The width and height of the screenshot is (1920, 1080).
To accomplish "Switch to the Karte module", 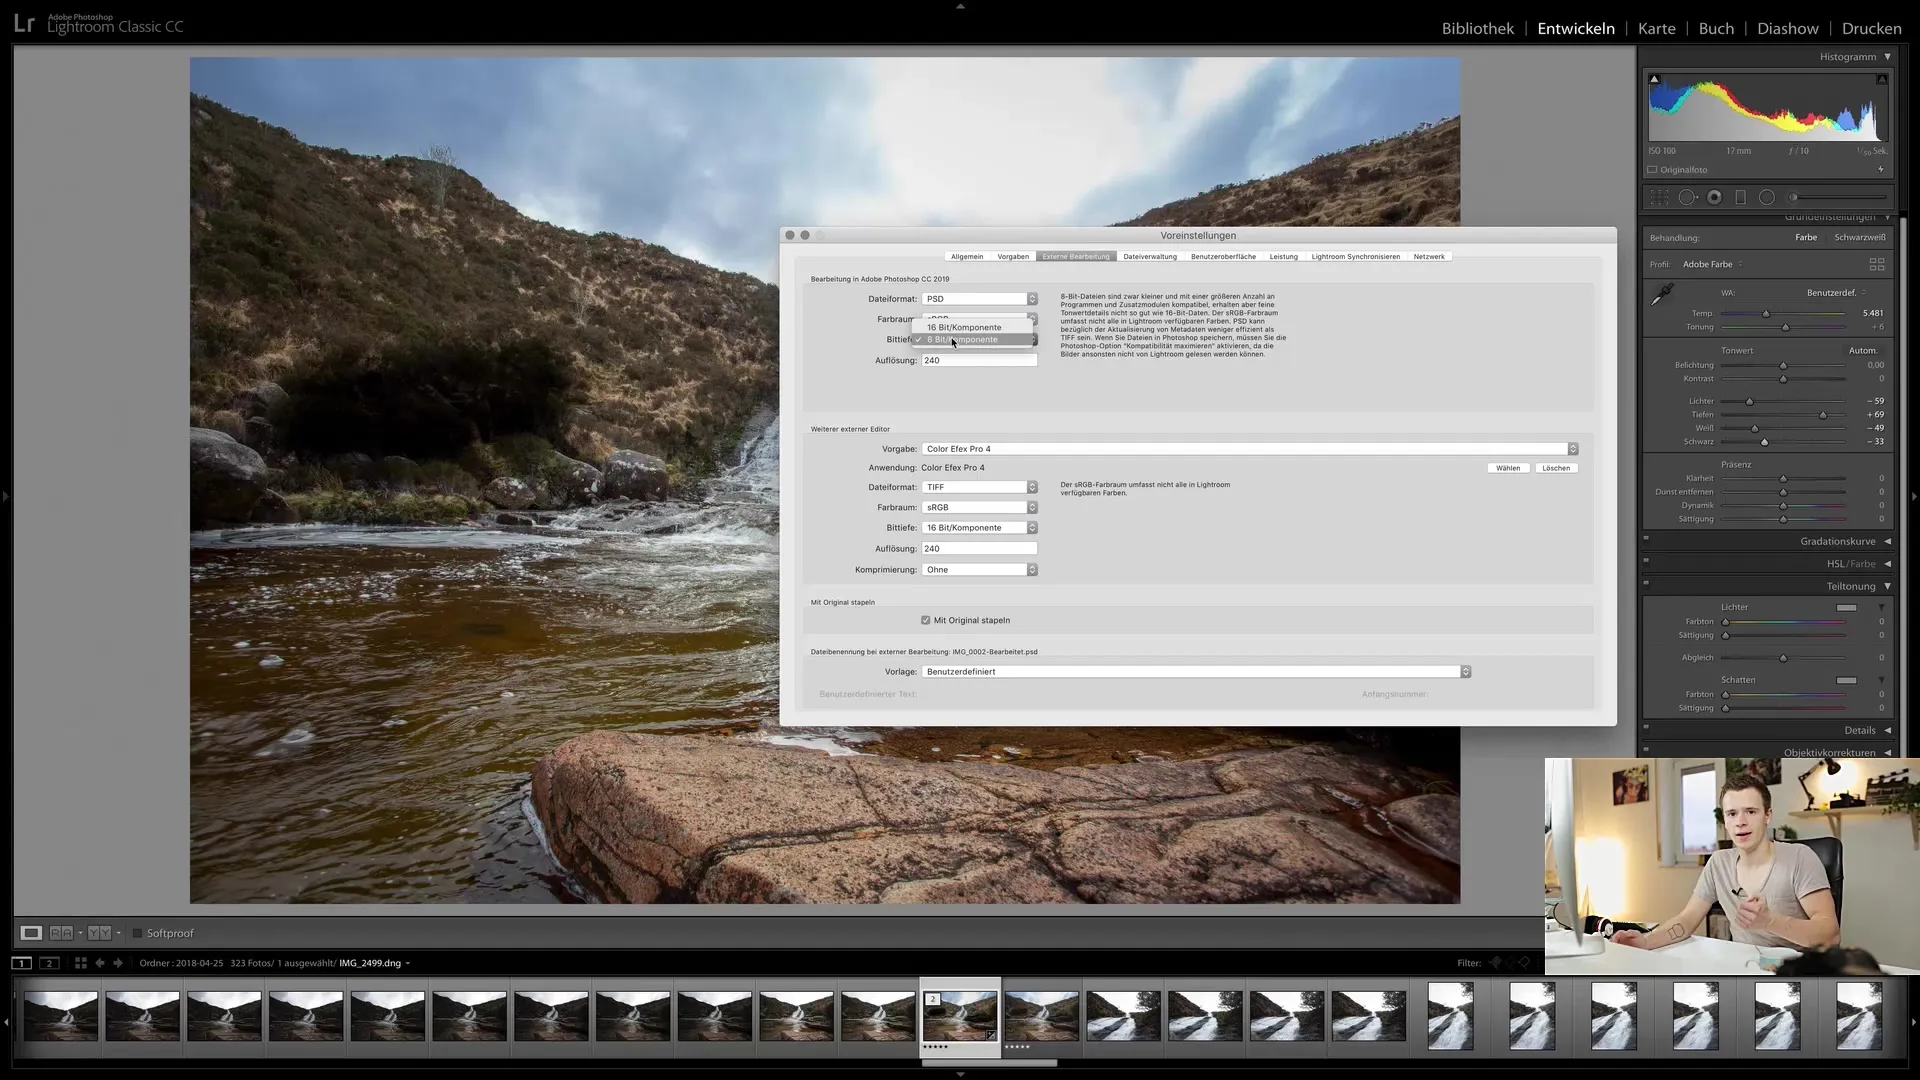I will tap(1656, 29).
